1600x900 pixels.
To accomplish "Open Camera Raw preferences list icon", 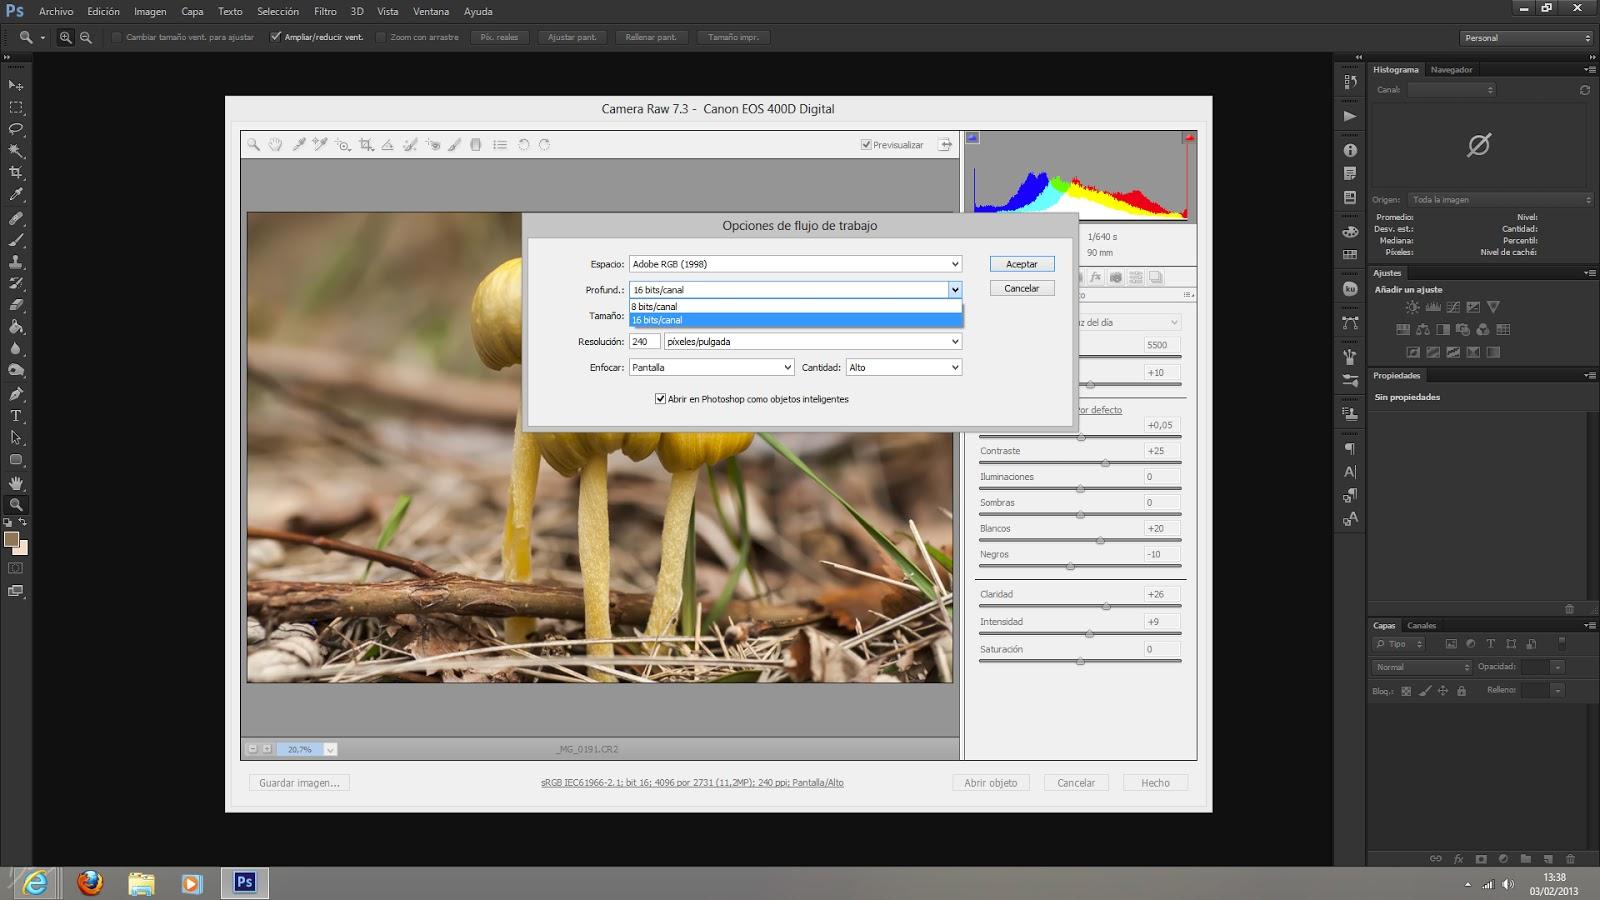I will point(500,145).
